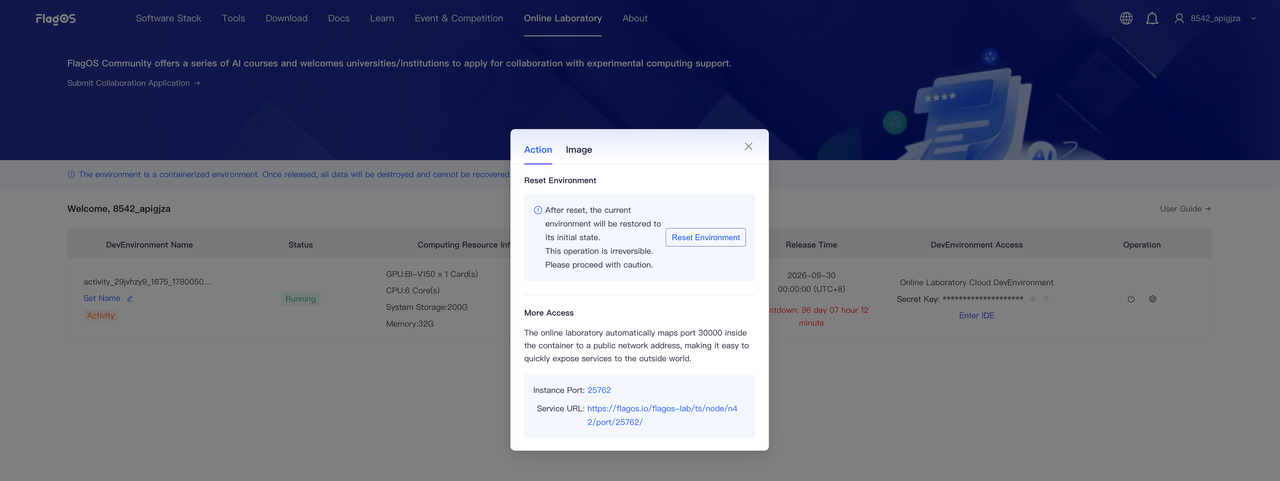Expand the 8542_apigjza account dropdown

(x=1216, y=18)
